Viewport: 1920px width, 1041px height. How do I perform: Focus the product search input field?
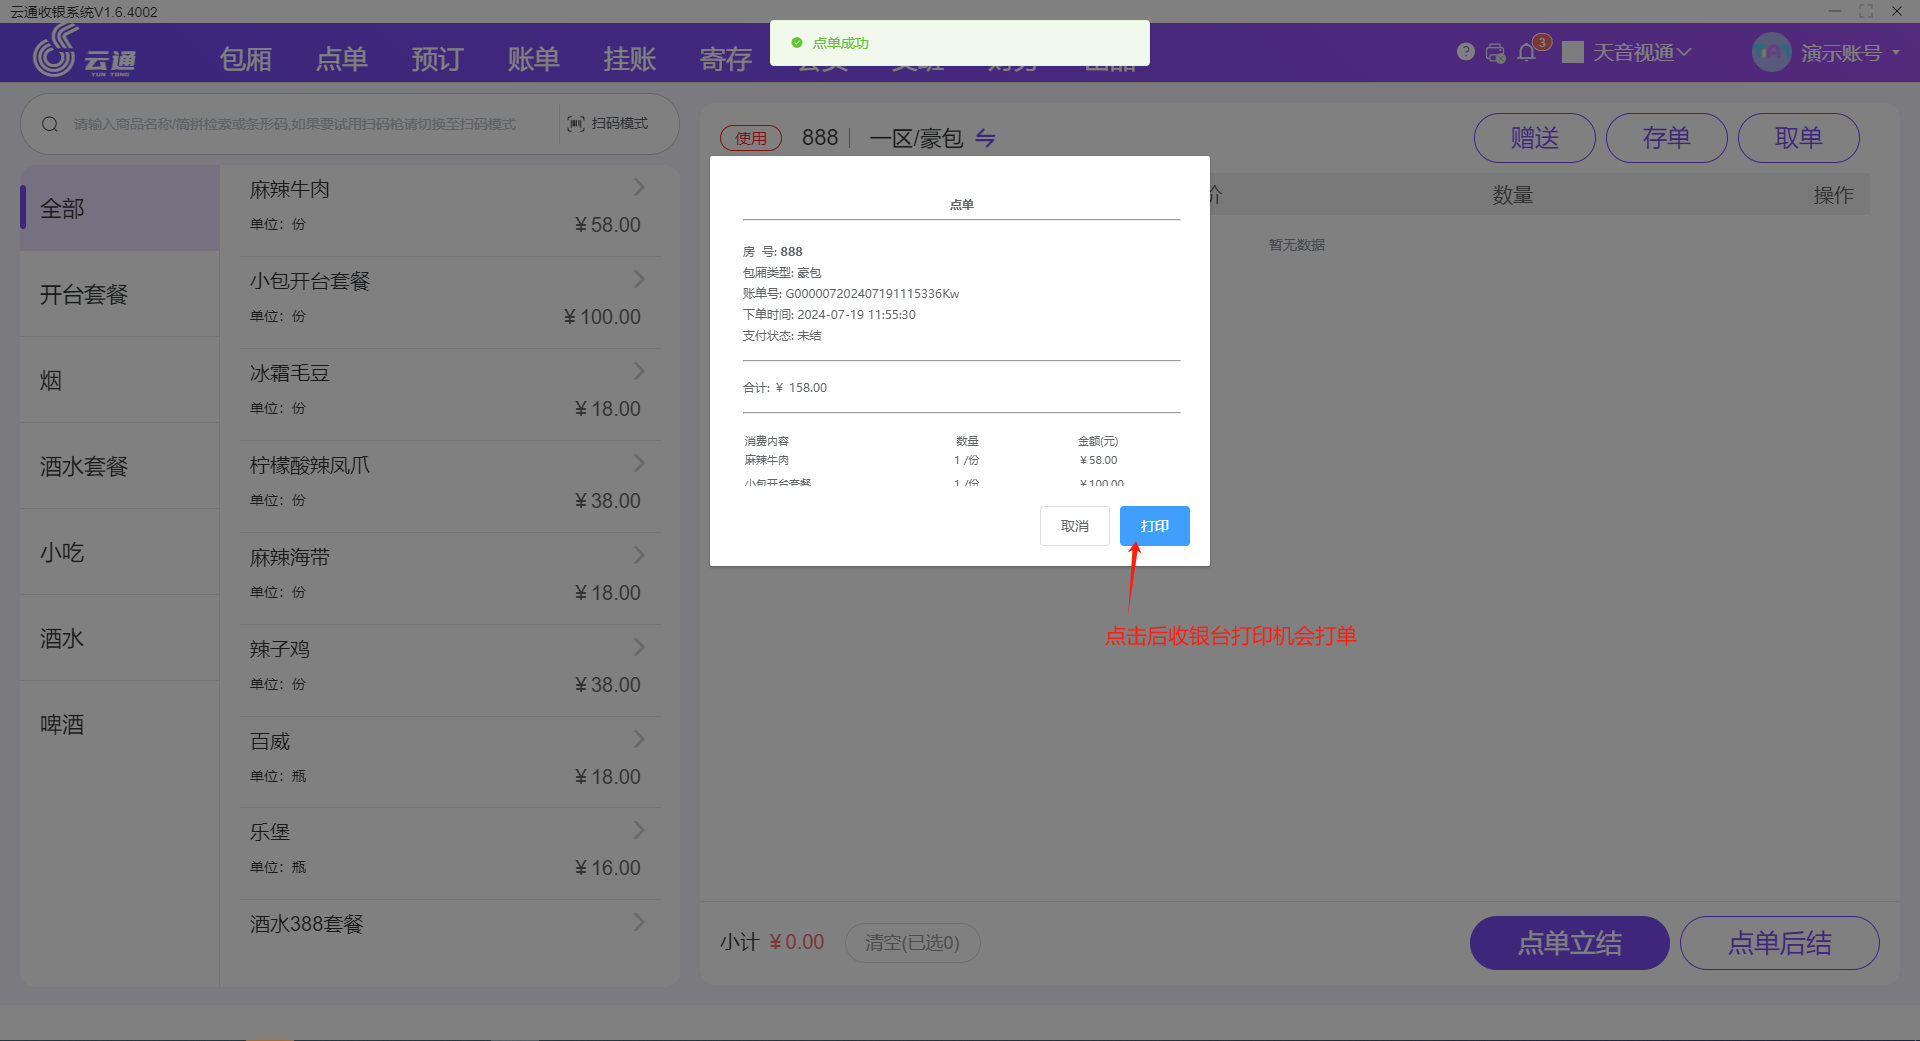[x=300, y=124]
